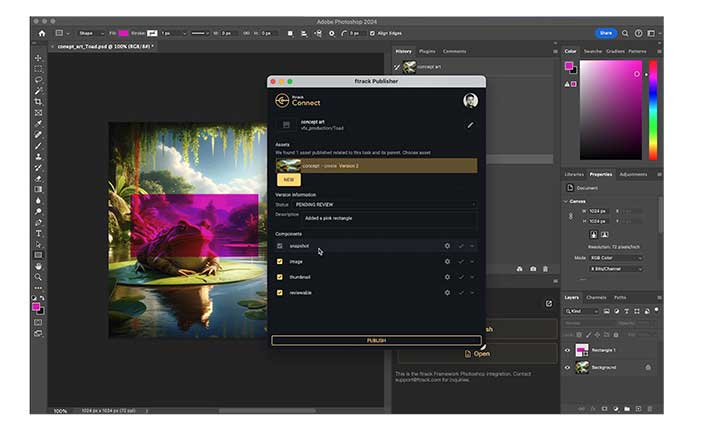Select the Clone Stamp tool
The height and width of the screenshot is (429, 715).
pos(38,157)
